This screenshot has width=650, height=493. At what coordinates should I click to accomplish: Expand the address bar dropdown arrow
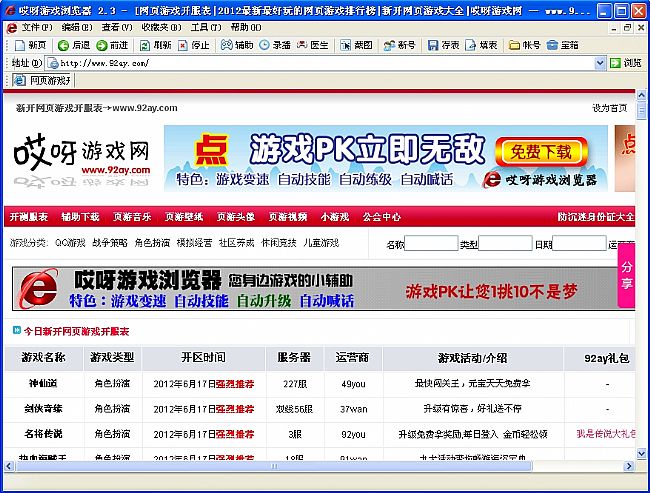point(600,63)
